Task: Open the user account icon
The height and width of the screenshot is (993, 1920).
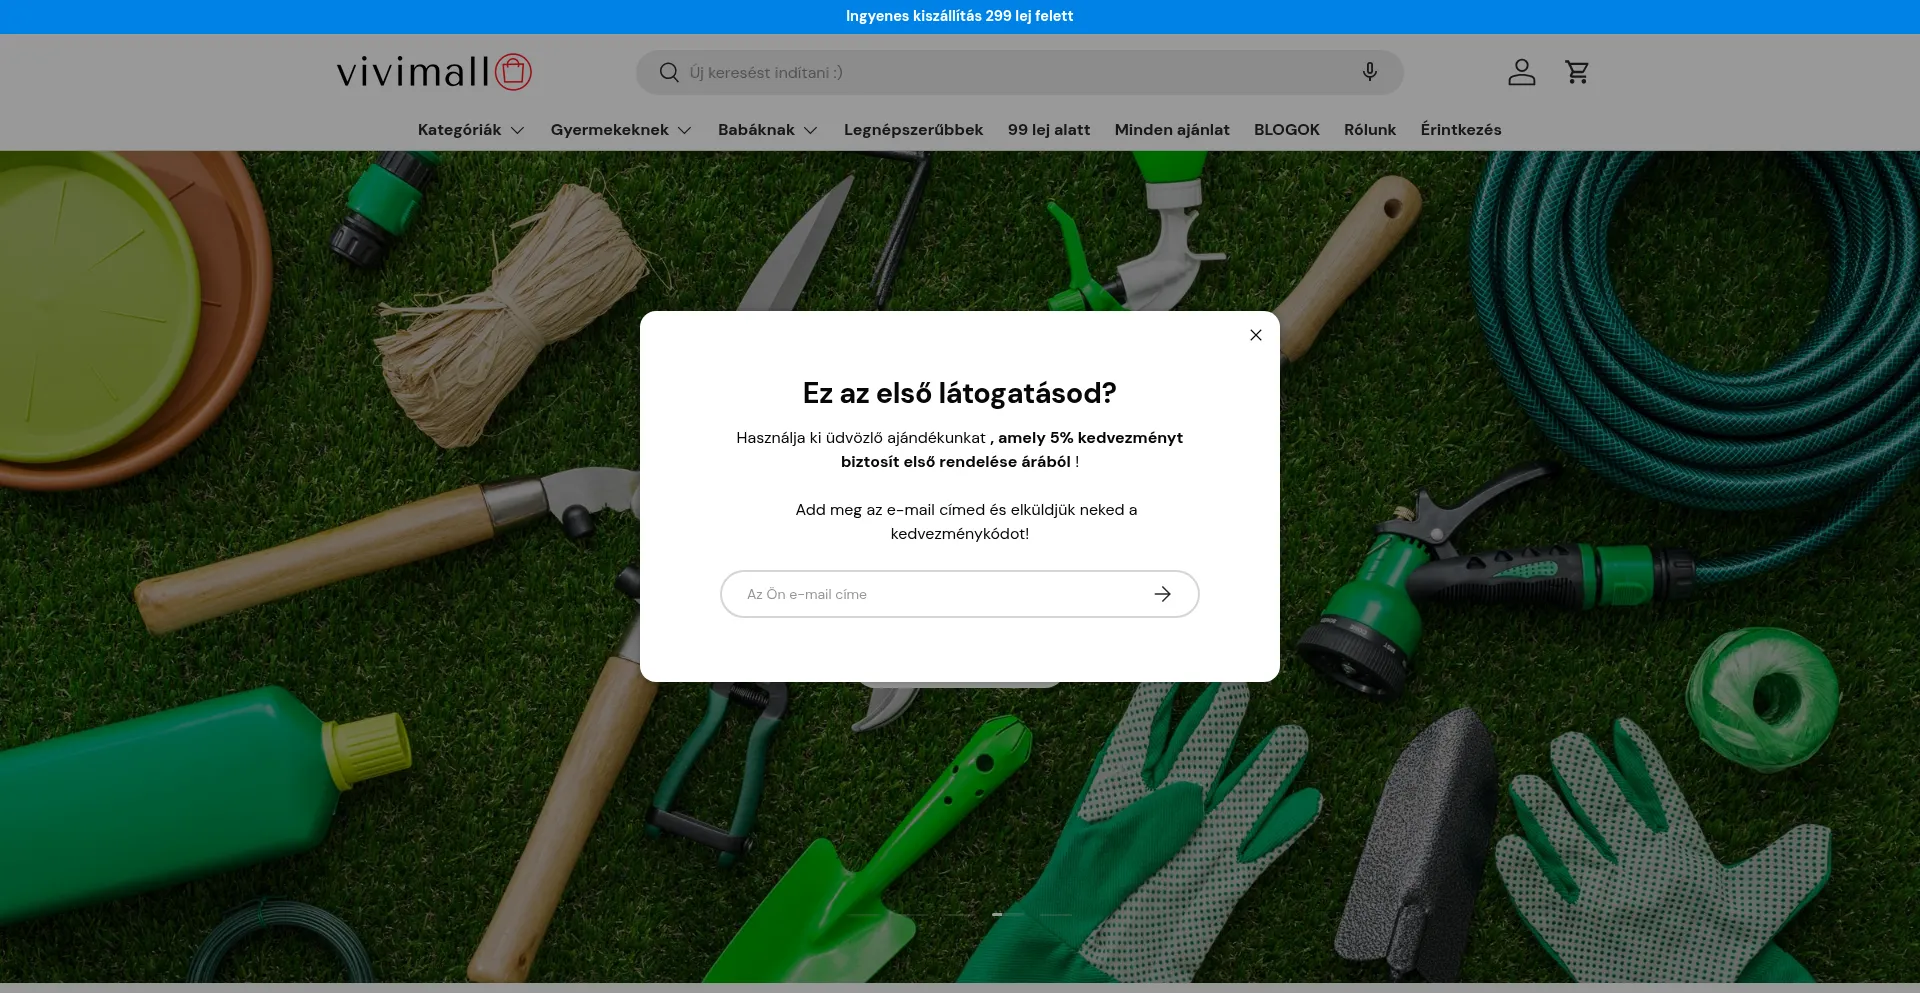Action: coord(1522,72)
